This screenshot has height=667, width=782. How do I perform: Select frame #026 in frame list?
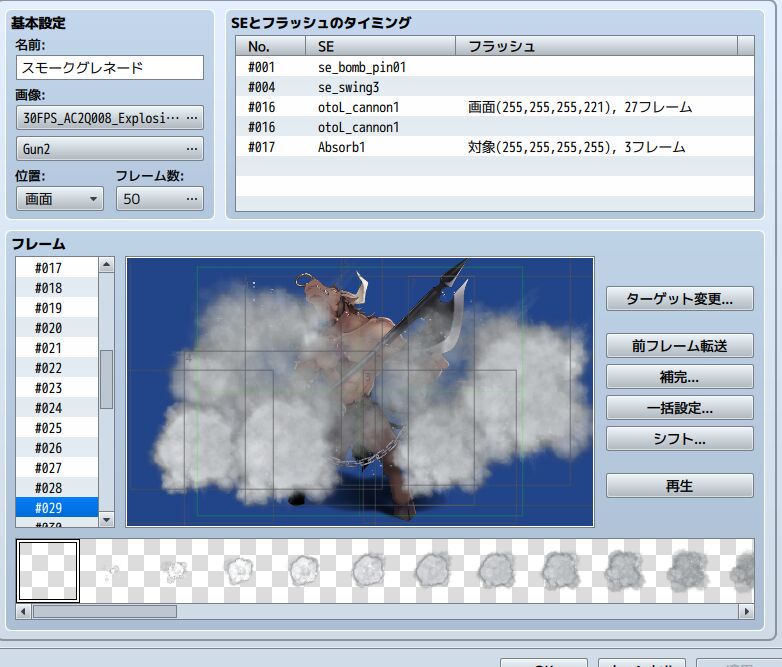(57, 447)
